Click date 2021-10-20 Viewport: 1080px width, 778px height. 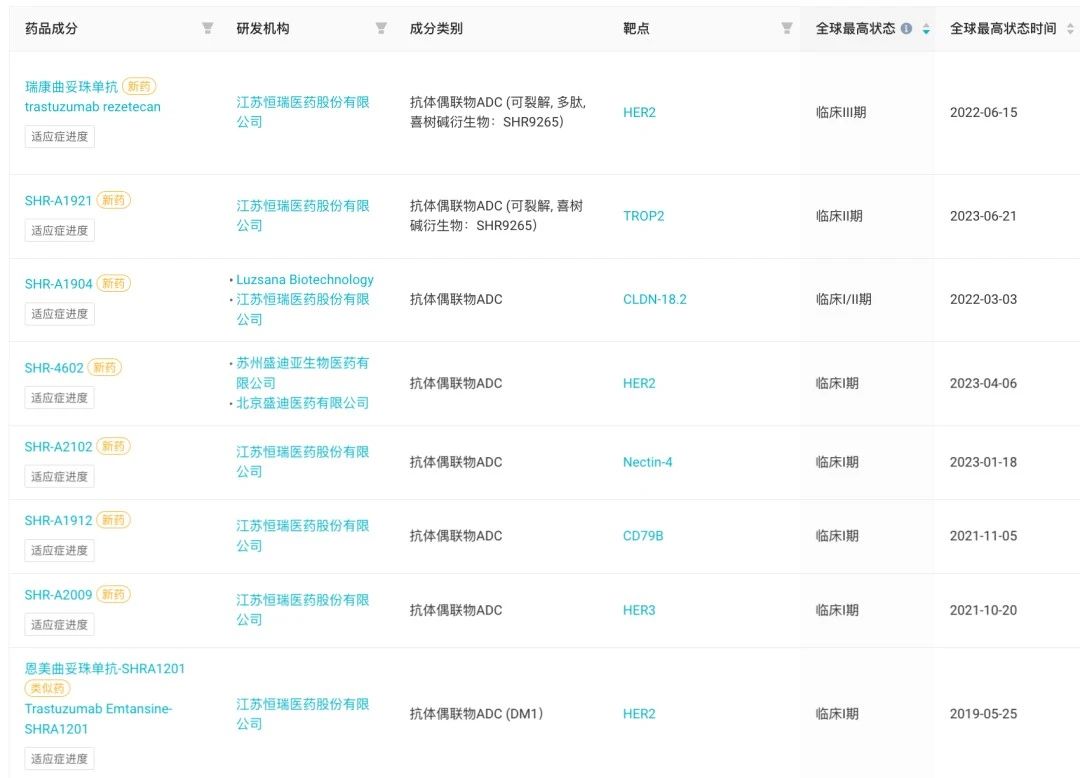pyautogui.click(x=984, y=610)
